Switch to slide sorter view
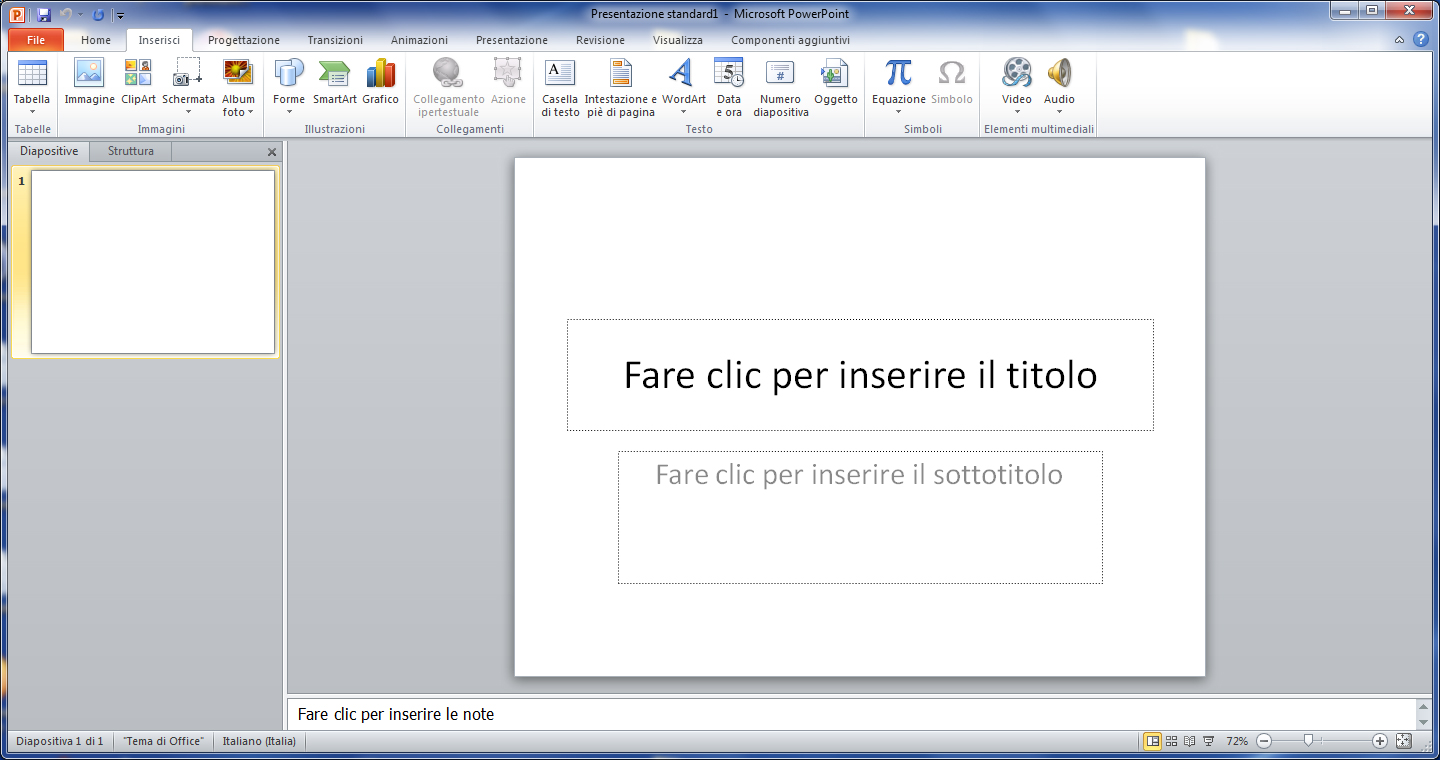Viewport: 1440px width, 760px height. click(x=1171, y=741)
